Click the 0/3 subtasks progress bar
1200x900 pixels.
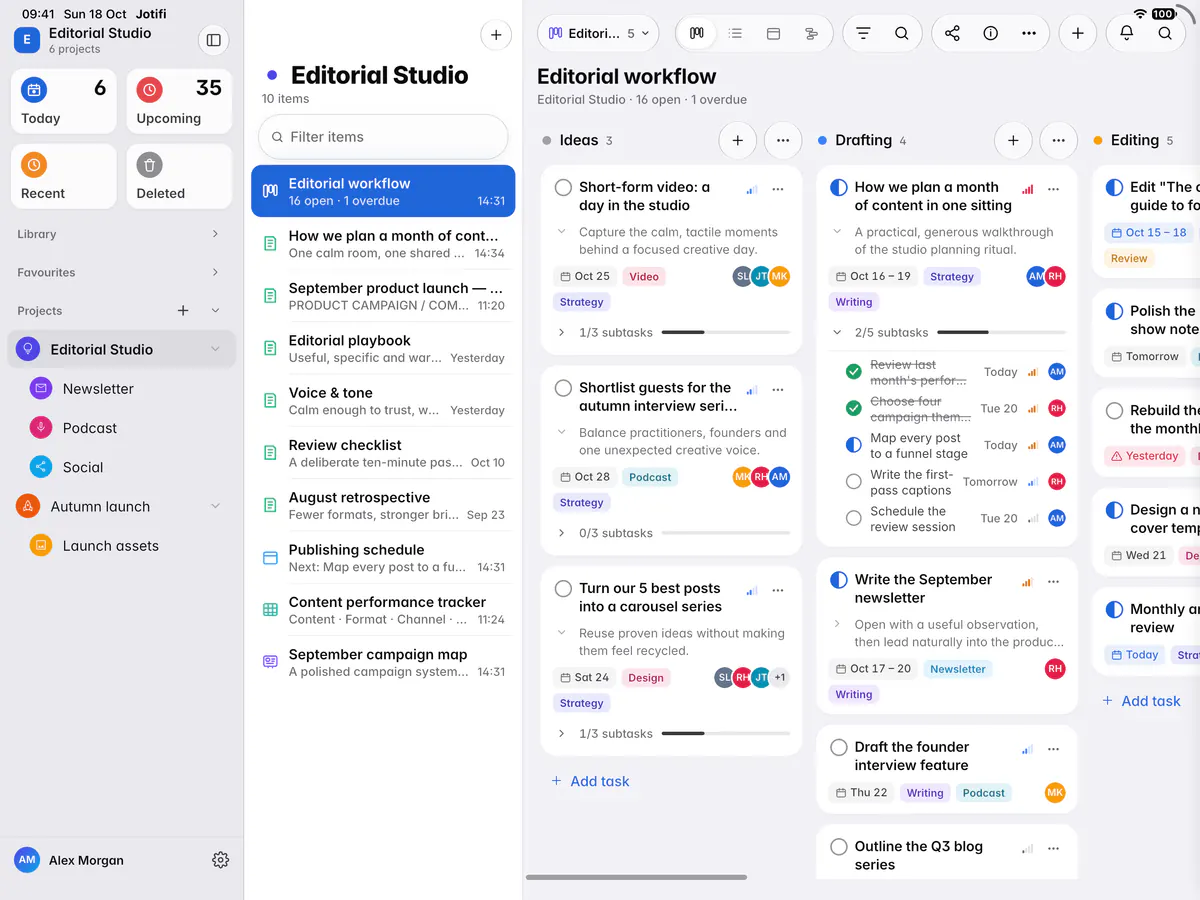click(x=726, y=533)
